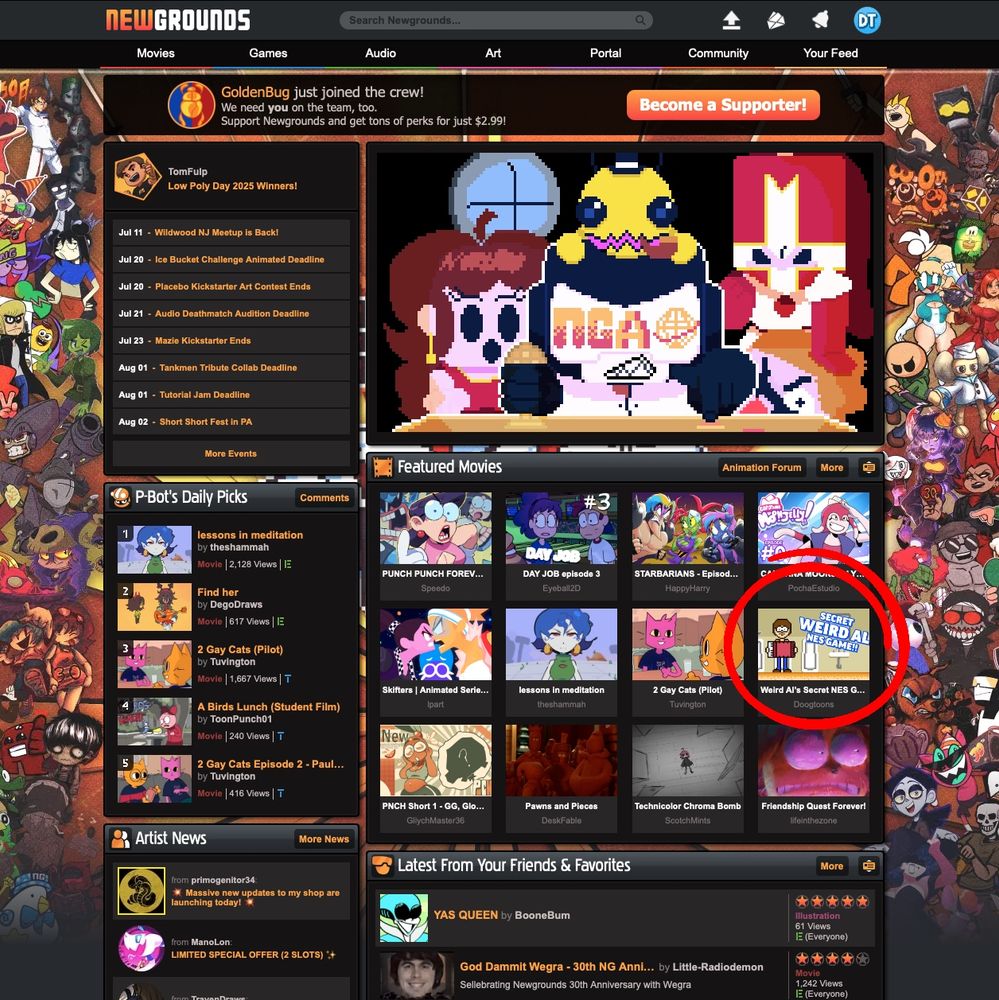
Task: Open Tutorial Jam Deadline event
Action: tap(204, 395)
